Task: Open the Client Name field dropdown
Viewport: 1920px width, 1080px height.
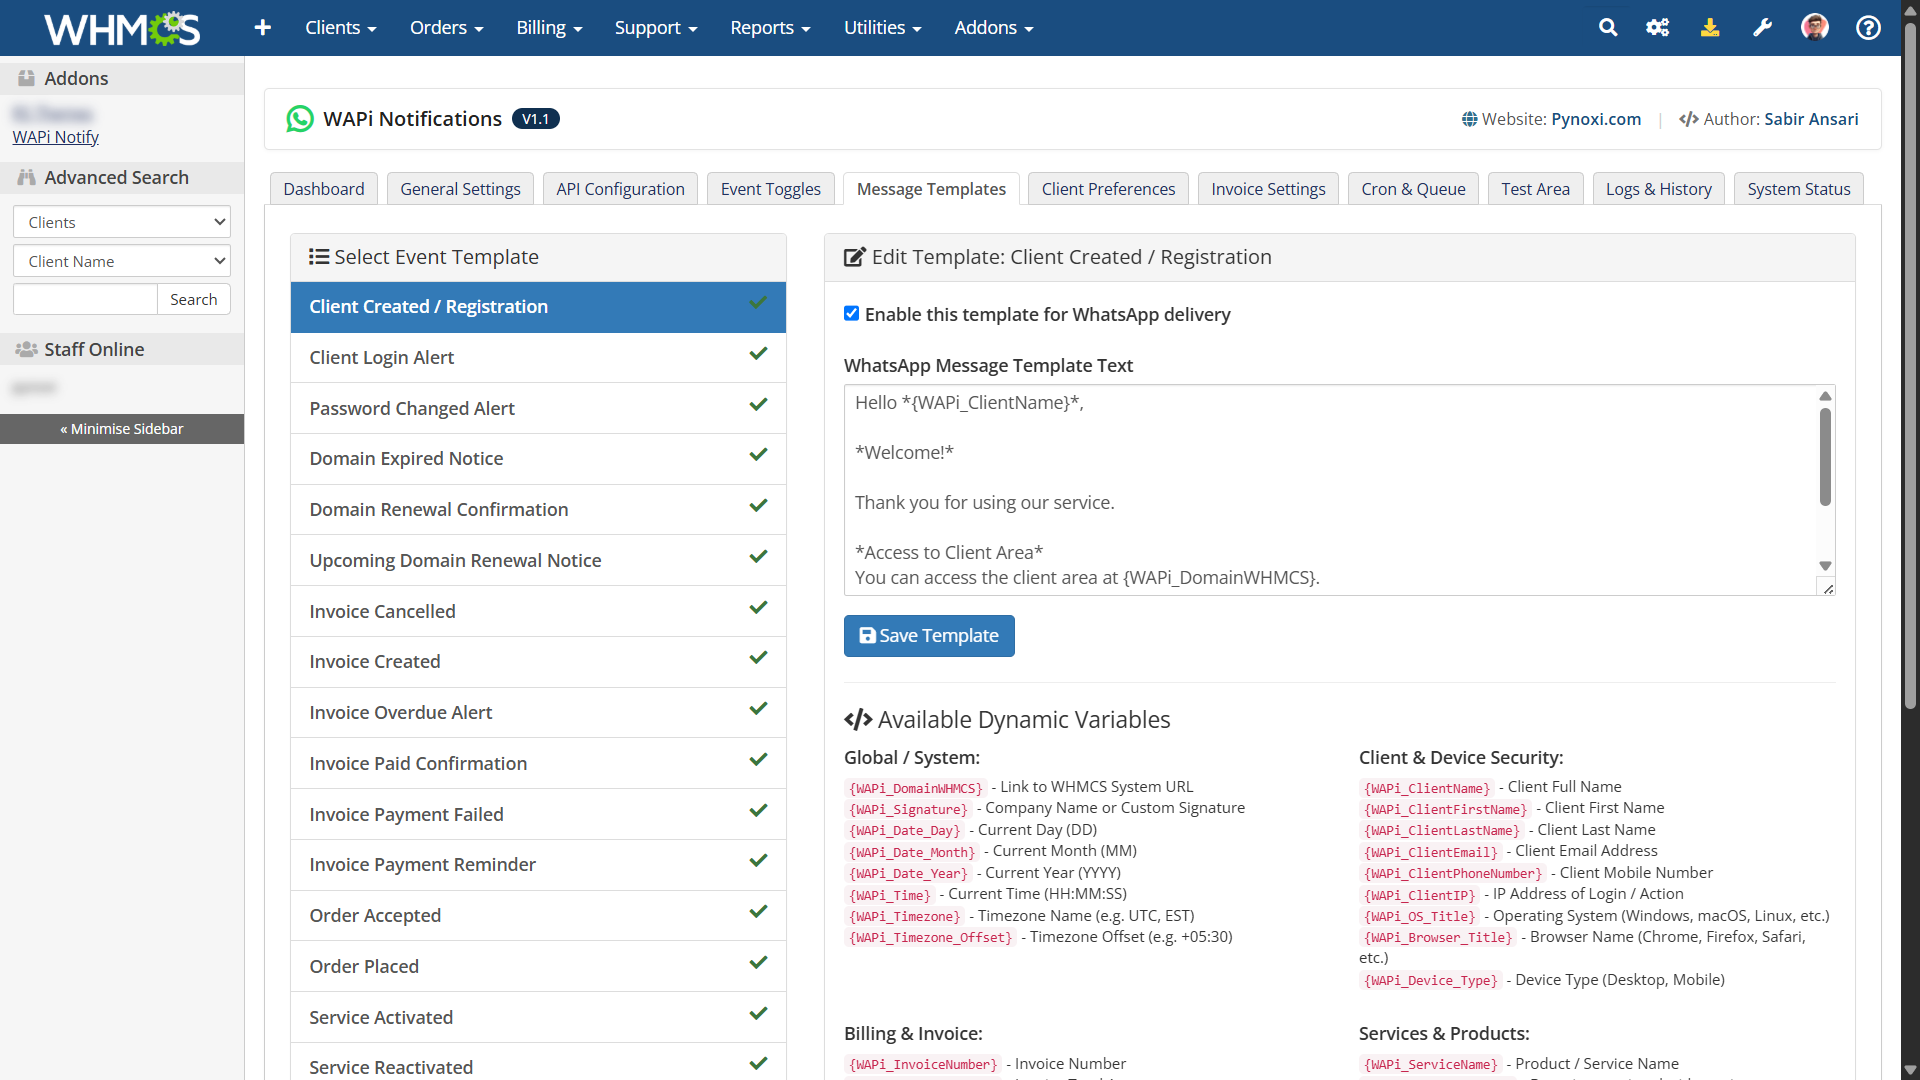Action: click(x=122, y=261)
